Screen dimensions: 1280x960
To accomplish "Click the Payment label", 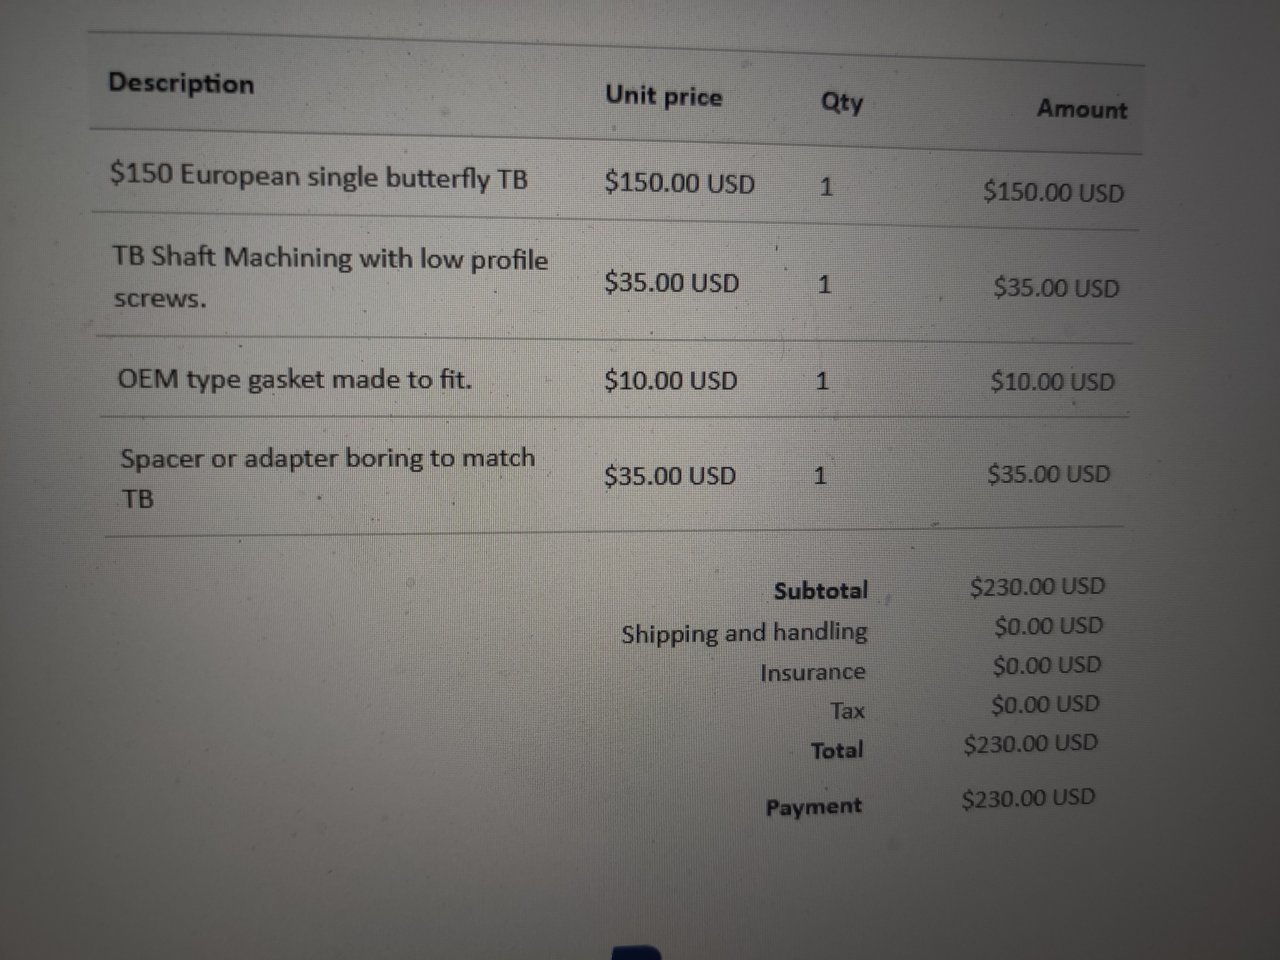I will (813, 806).
